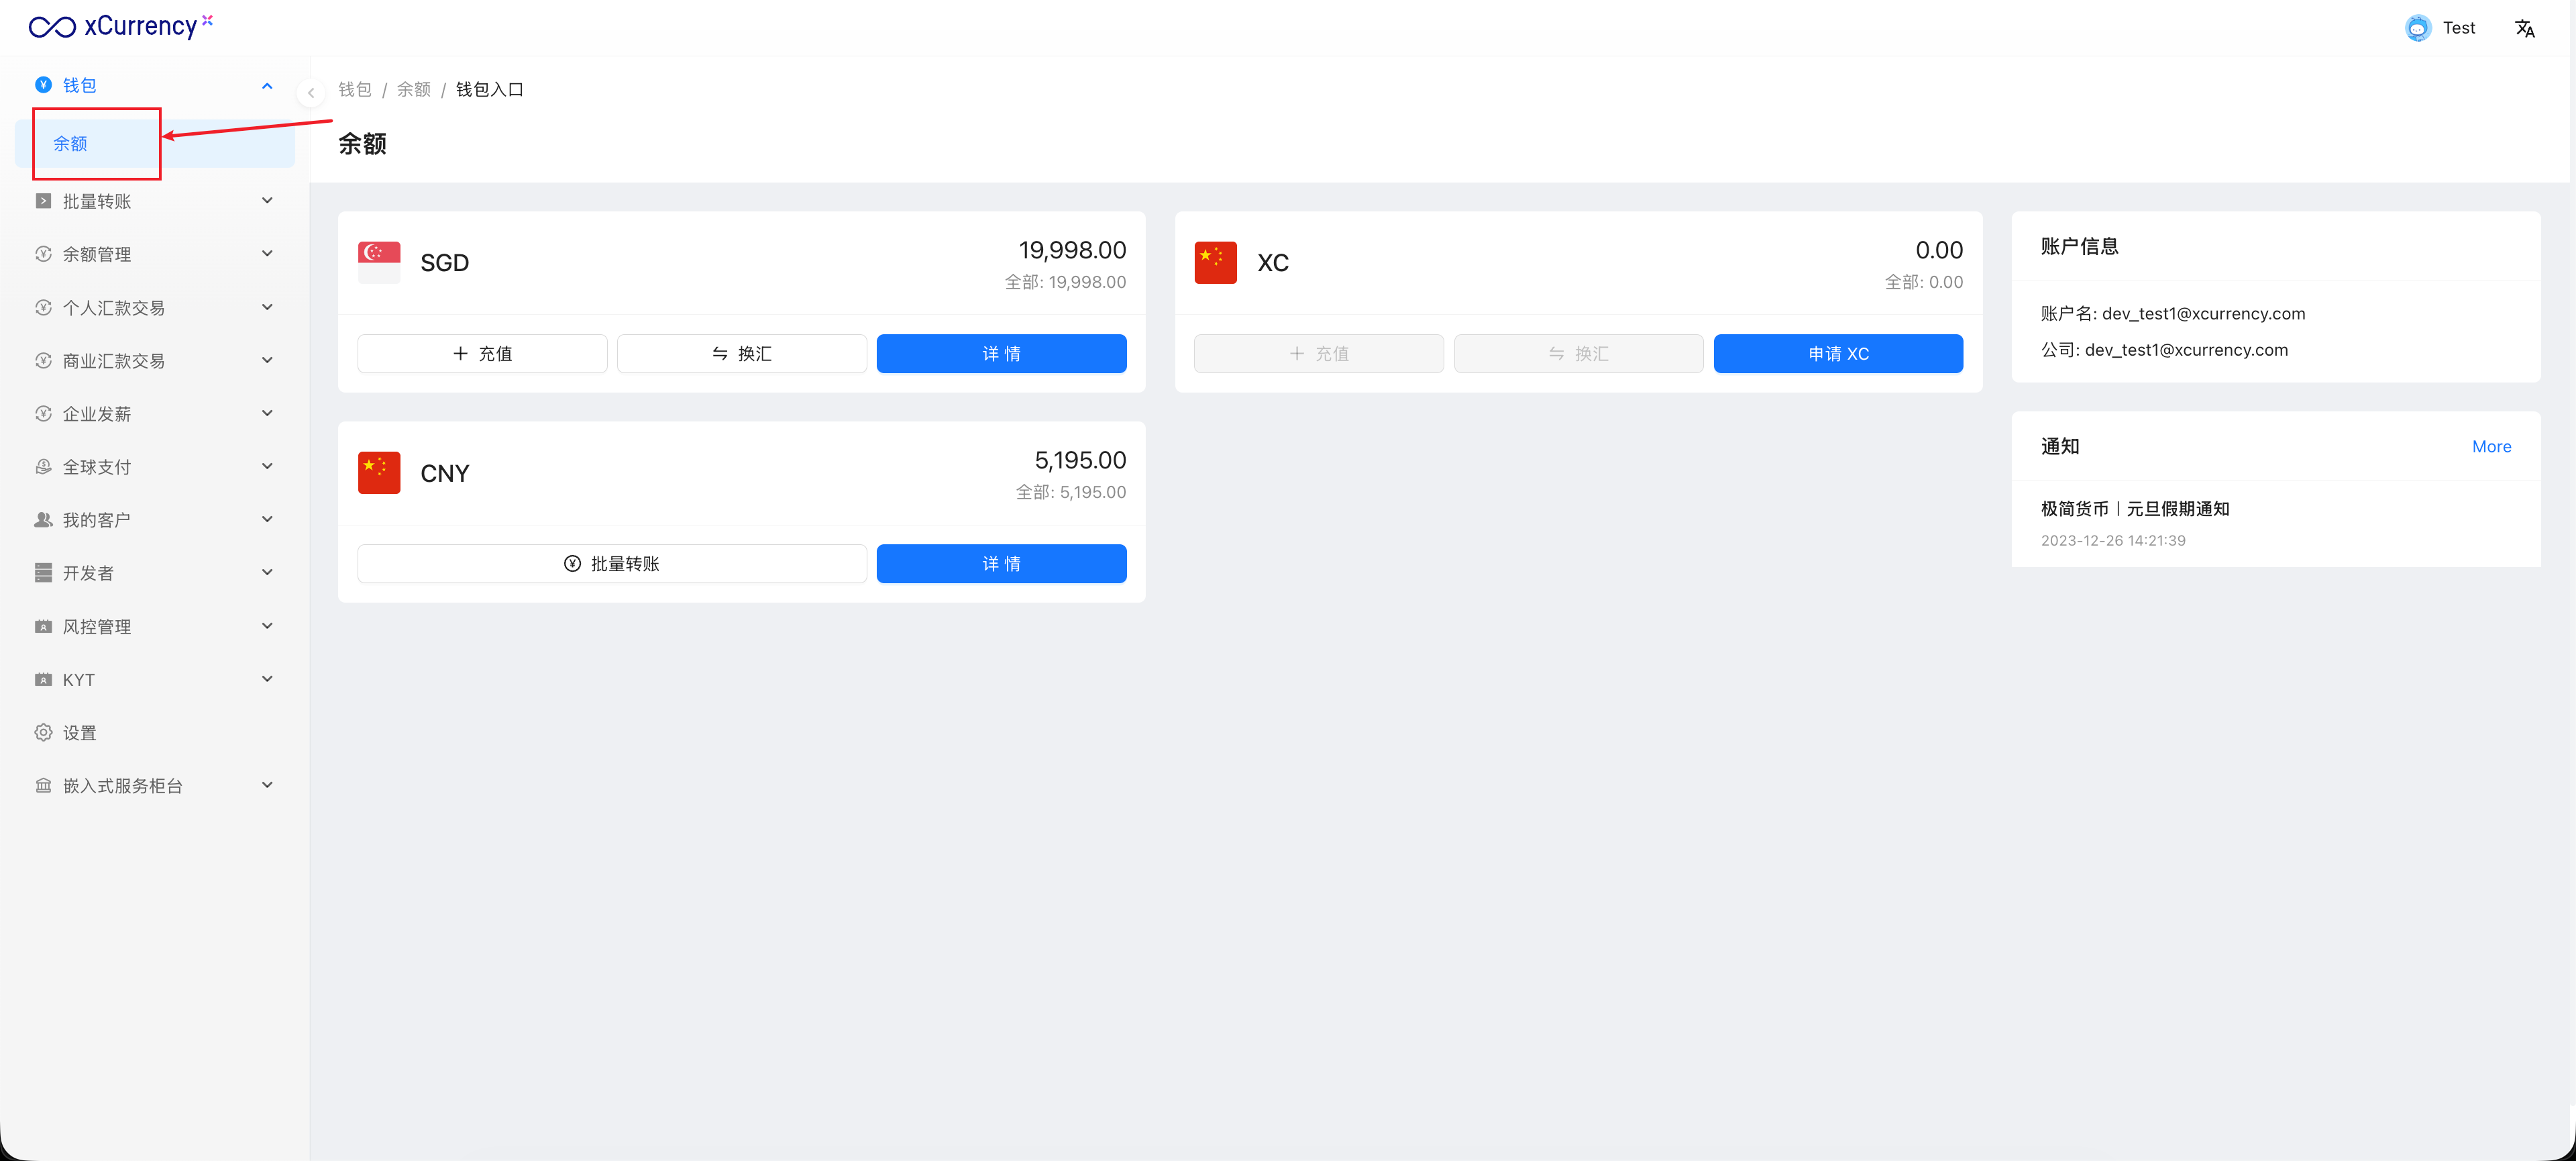Collapse the sidebar with arrow icon
Image resolution: width=2576 pixels, height=1161 pixels.
click(x=311, y=93)
